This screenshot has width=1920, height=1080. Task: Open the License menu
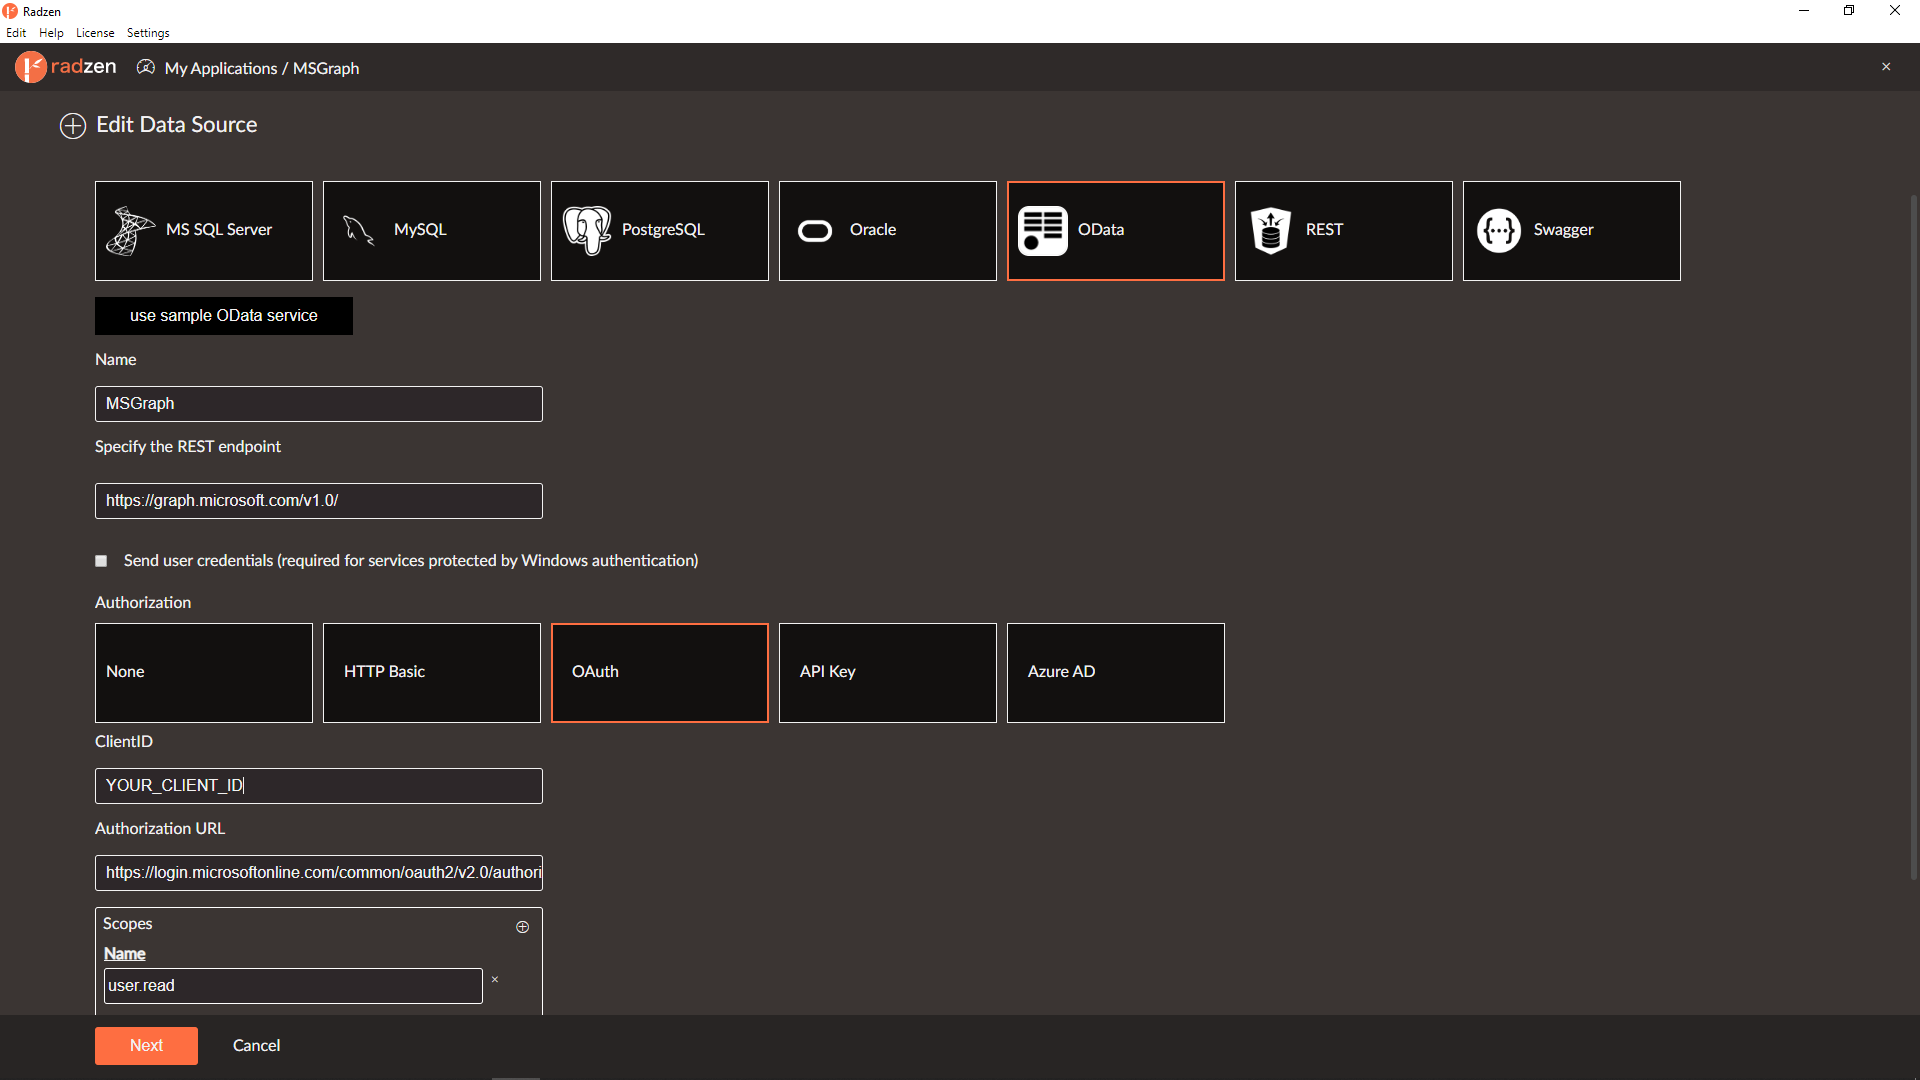pyautogui.click(x=95, y=33)
